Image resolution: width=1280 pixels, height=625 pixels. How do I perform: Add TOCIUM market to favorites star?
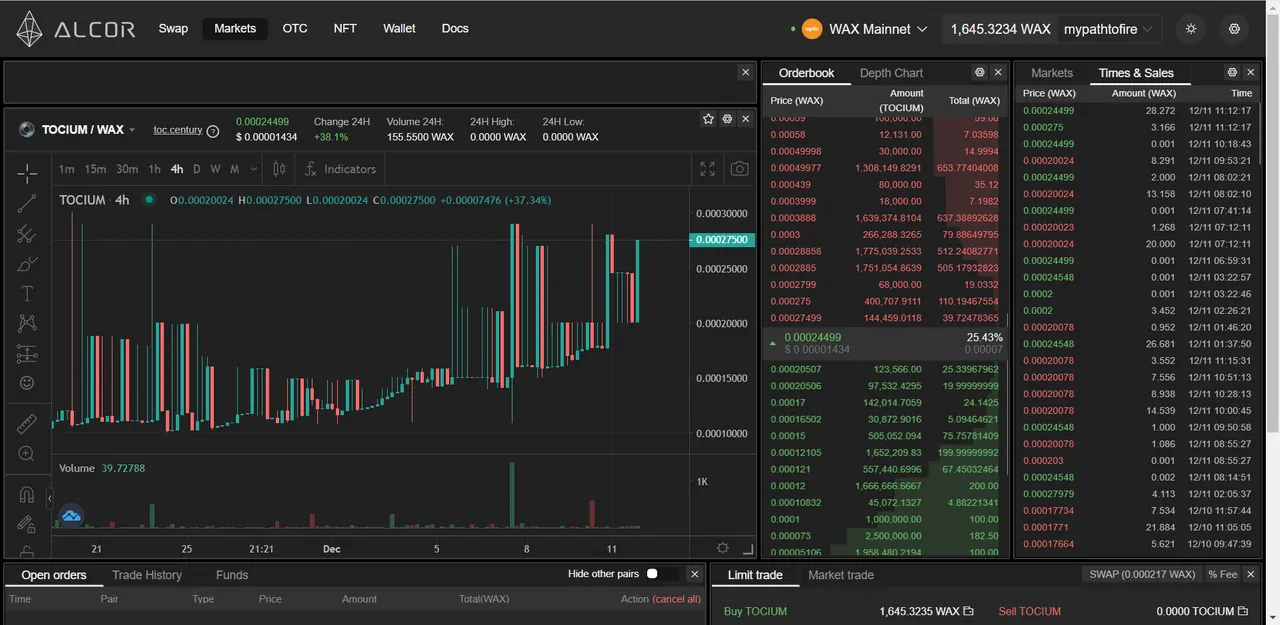pyautogui.click(x=708, y=119)
